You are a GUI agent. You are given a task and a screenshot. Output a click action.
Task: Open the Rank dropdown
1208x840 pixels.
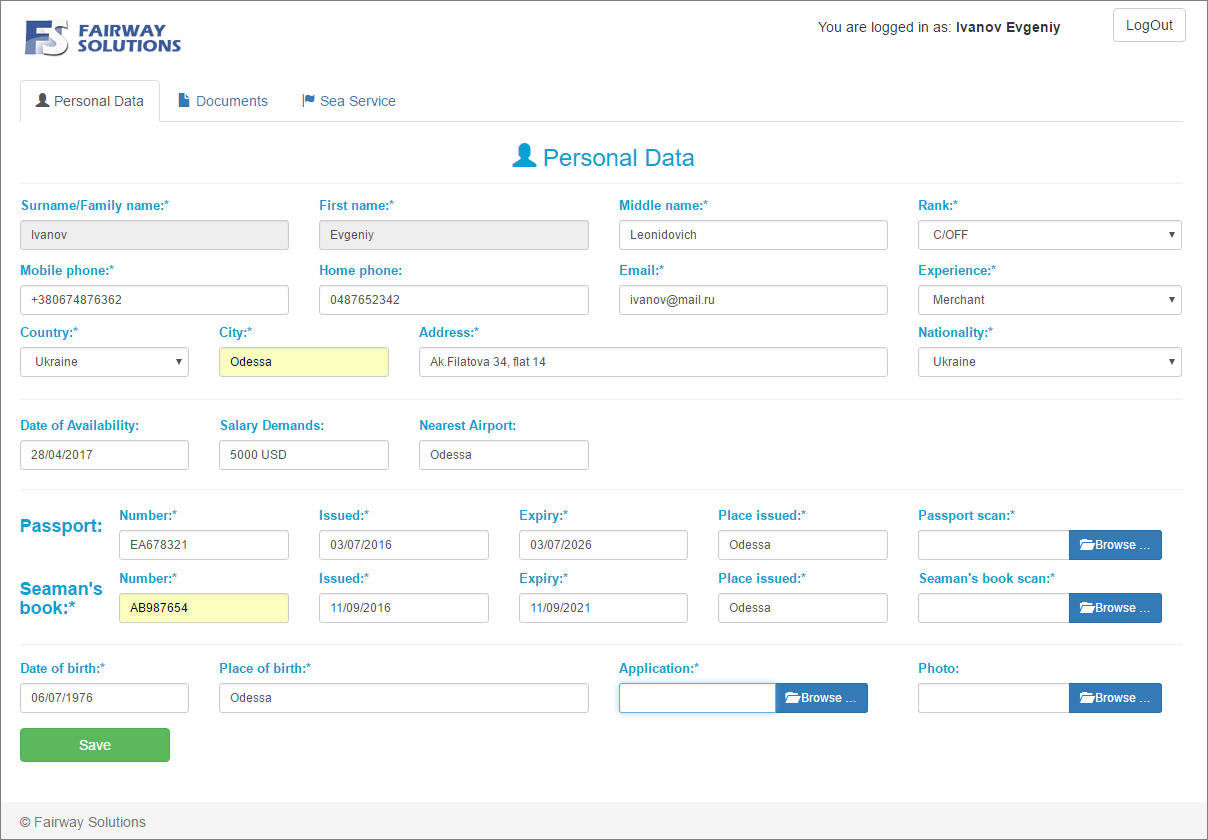[1050, 235]
